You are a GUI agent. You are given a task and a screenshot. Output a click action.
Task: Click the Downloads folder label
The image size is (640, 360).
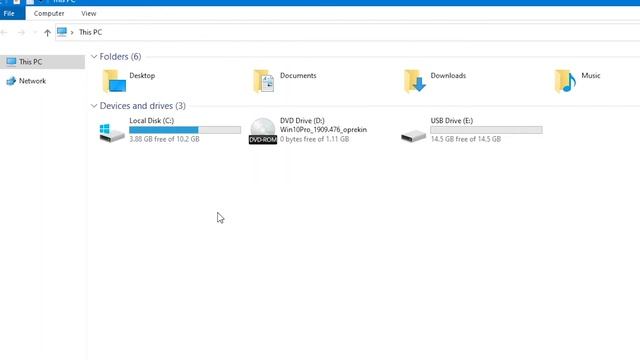pyautogui.click(x=448, y=76)
